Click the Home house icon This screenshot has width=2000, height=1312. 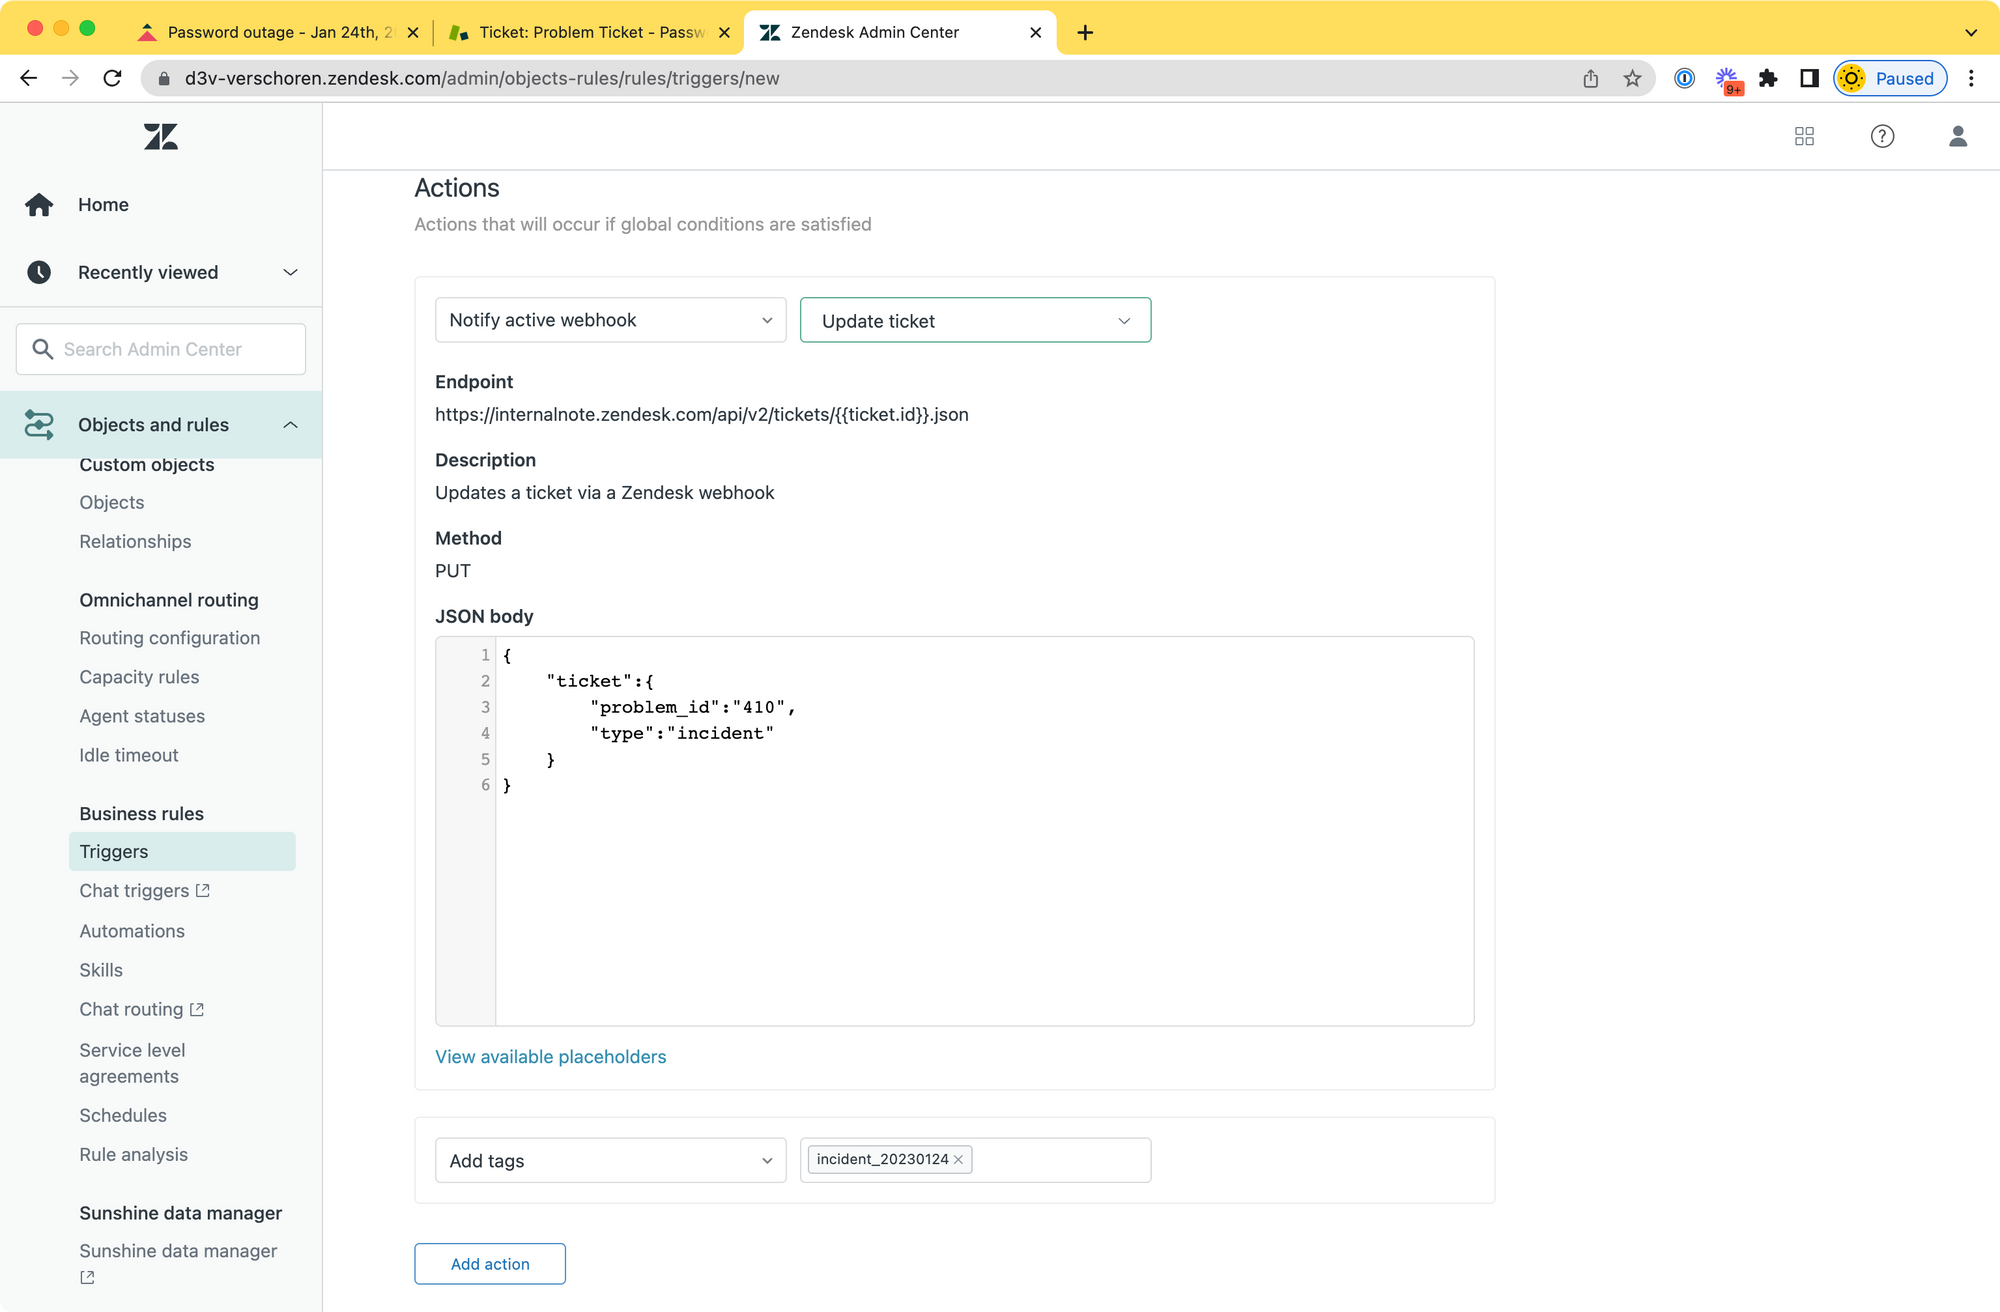[39, 204]
